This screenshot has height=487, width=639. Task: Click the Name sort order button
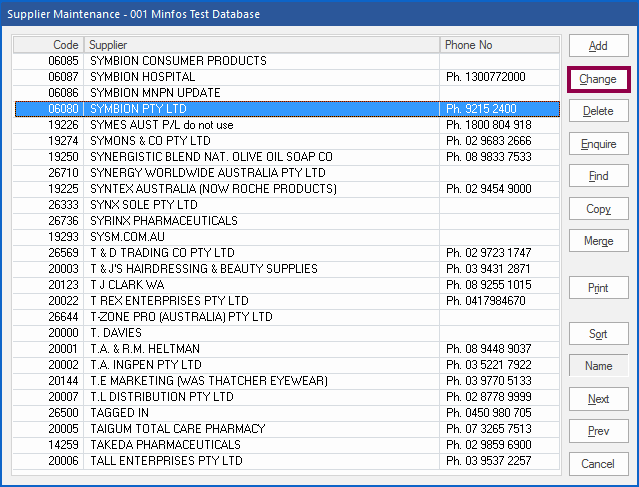[x=598, y=366]
